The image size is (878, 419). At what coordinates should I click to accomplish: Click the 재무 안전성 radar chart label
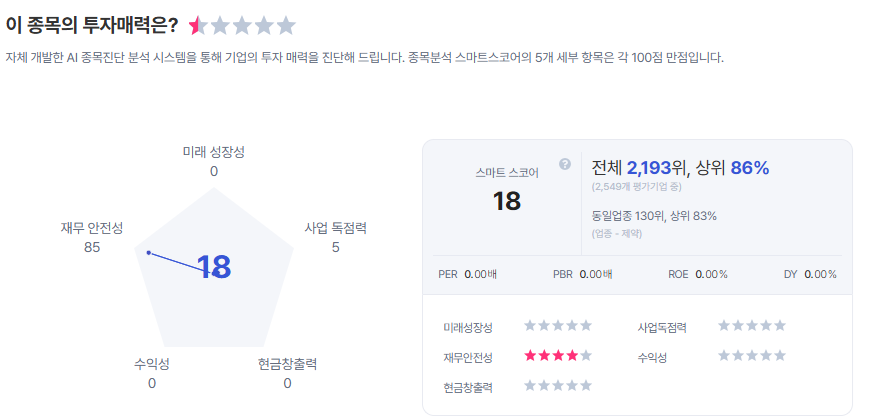pos(92,228)
